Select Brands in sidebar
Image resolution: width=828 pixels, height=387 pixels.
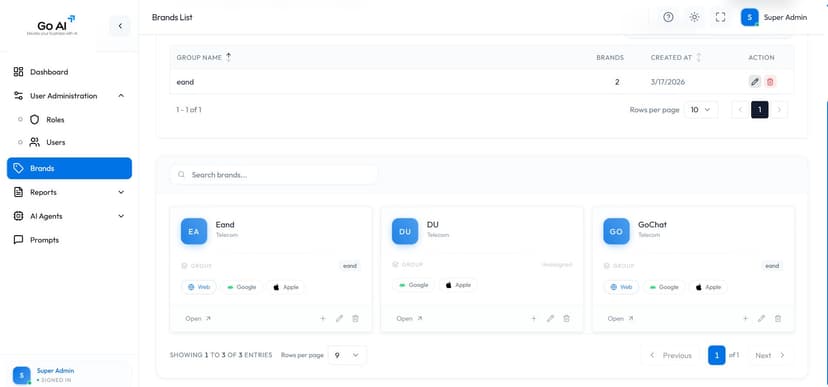69,168
